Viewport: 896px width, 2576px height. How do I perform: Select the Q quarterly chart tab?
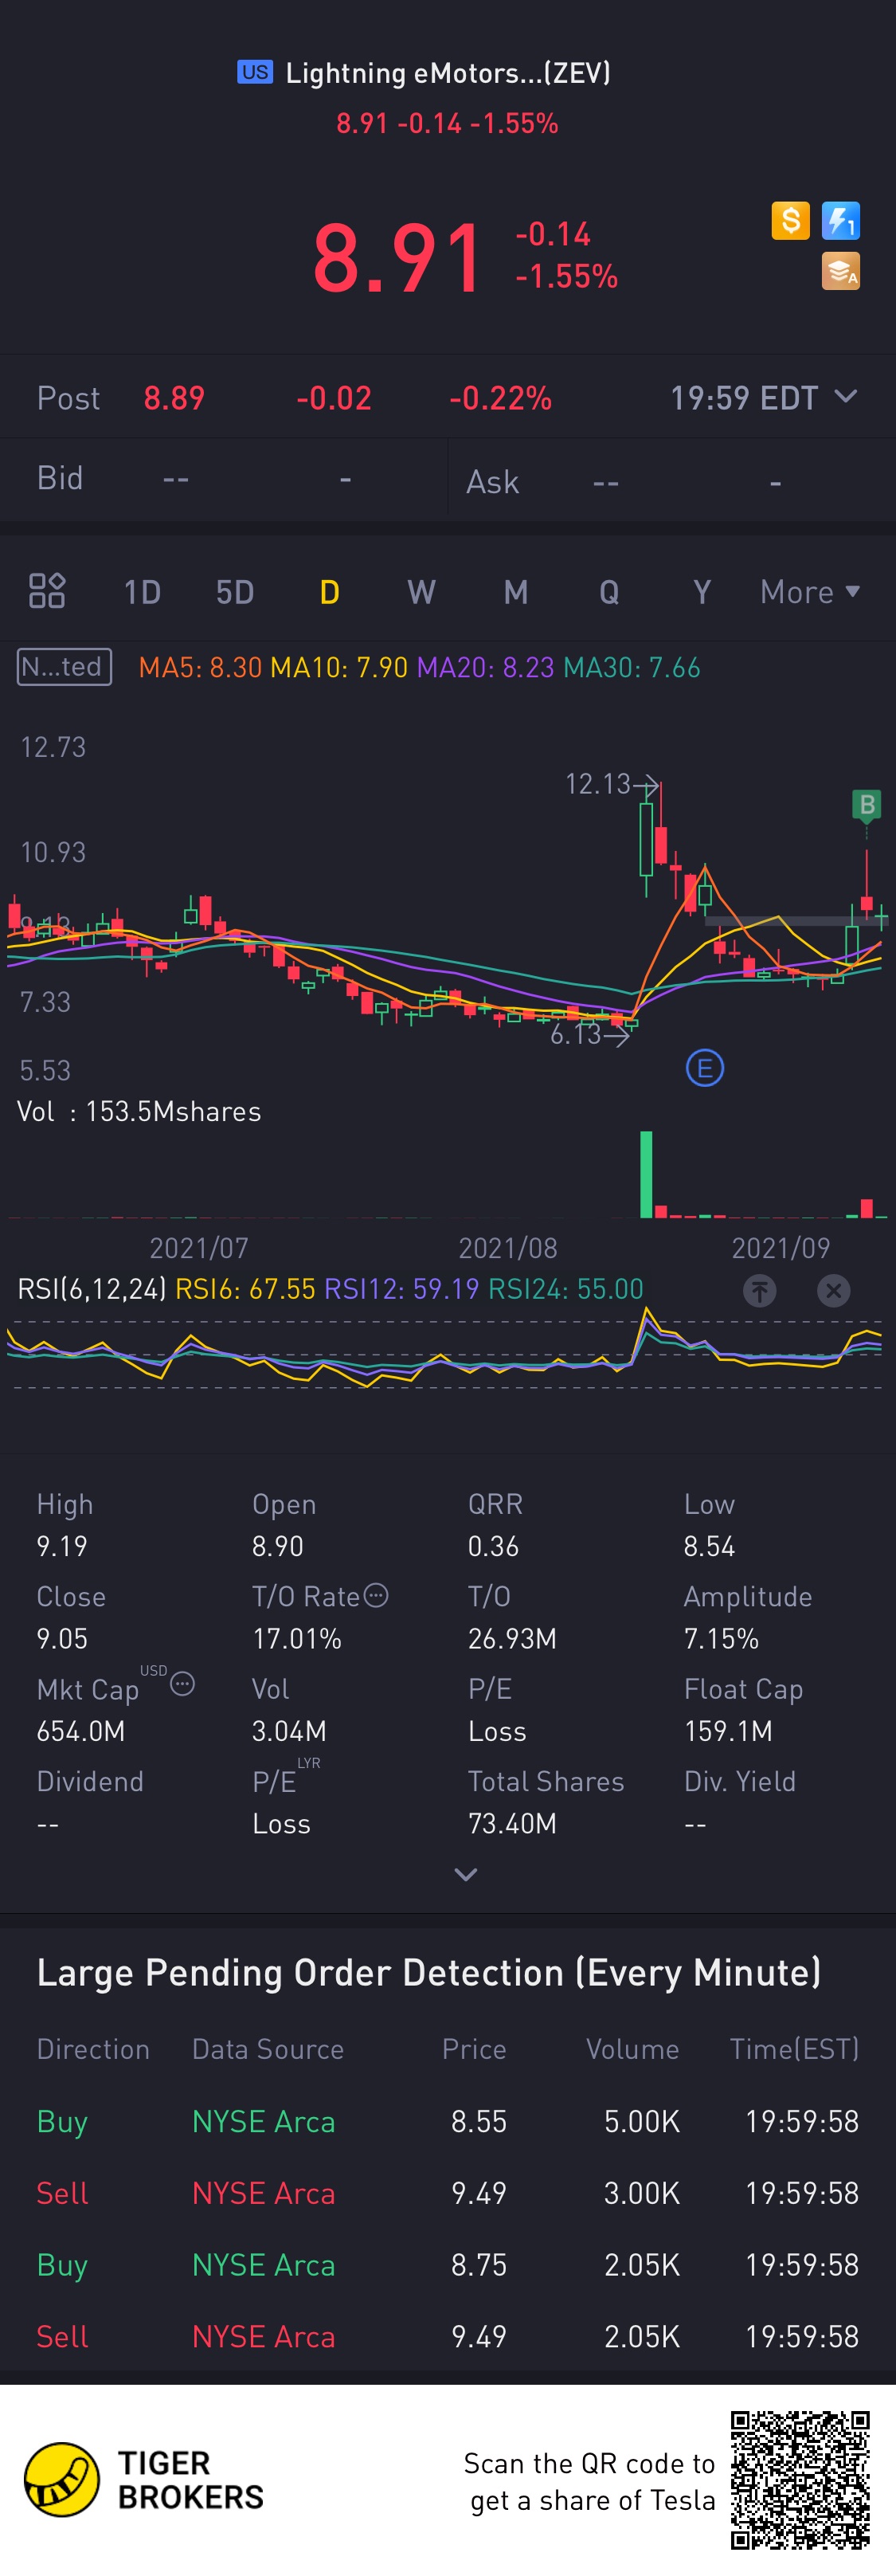[609, 592]
